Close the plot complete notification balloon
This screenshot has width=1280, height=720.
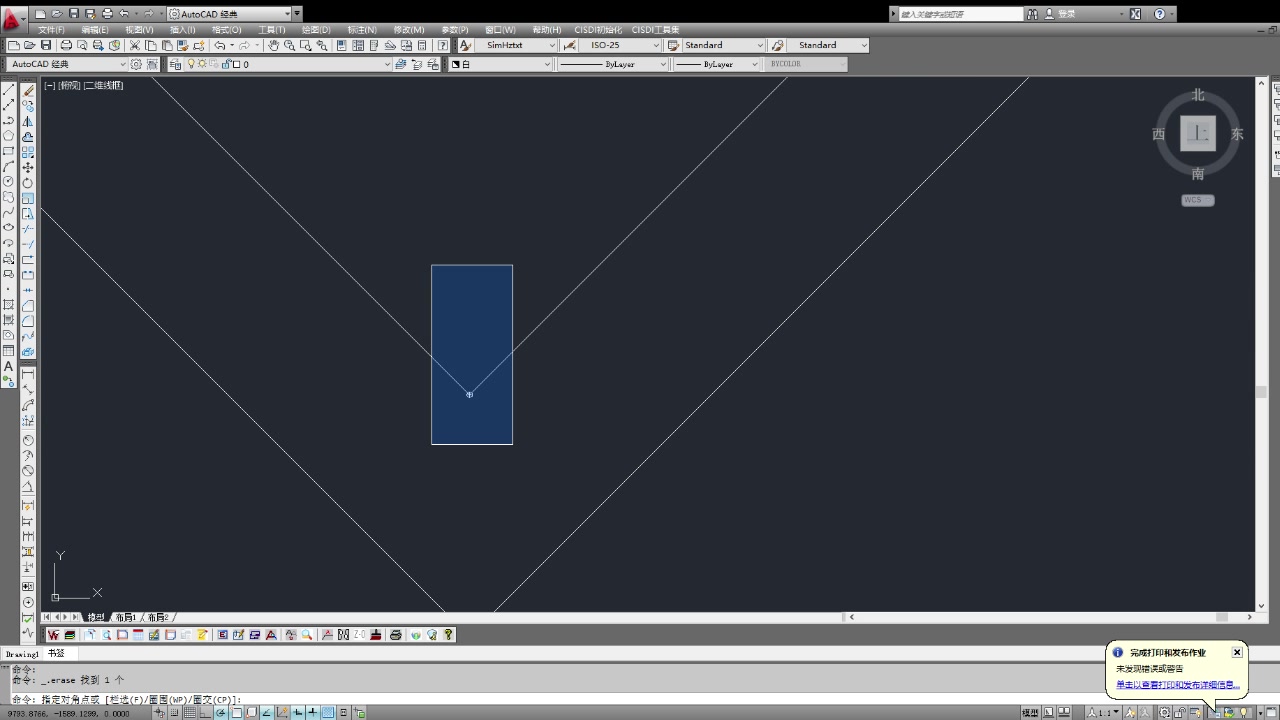(1237, 652)
